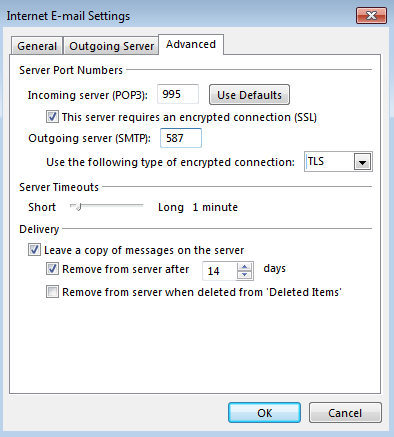
Task: Click the server timeout slider track
Action: 106,206
